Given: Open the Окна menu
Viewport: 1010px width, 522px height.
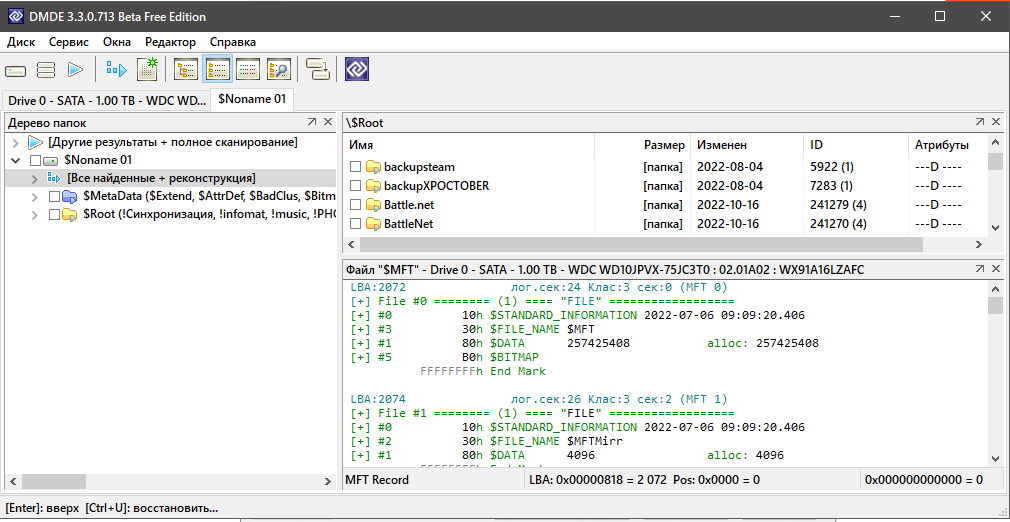Looking at the screenshot, I should point(117,42).
